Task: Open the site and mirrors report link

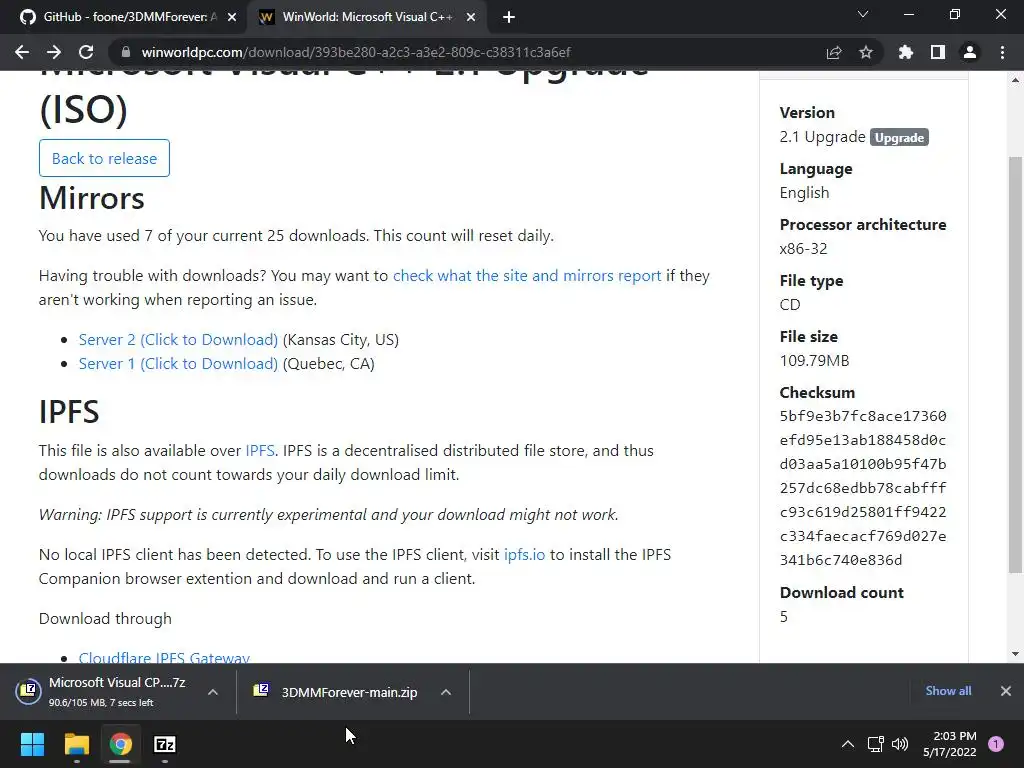Action: click(527, 276)
